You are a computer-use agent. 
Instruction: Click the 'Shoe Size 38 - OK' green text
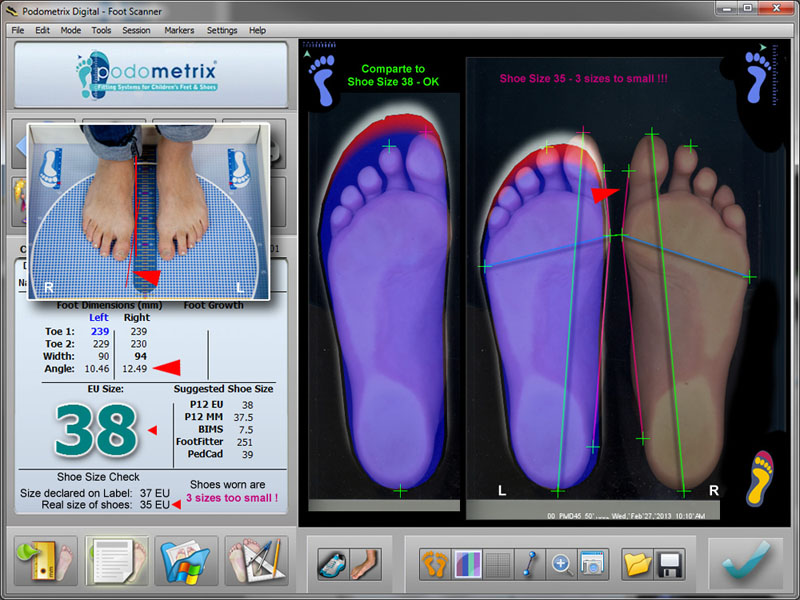[393, 82]
